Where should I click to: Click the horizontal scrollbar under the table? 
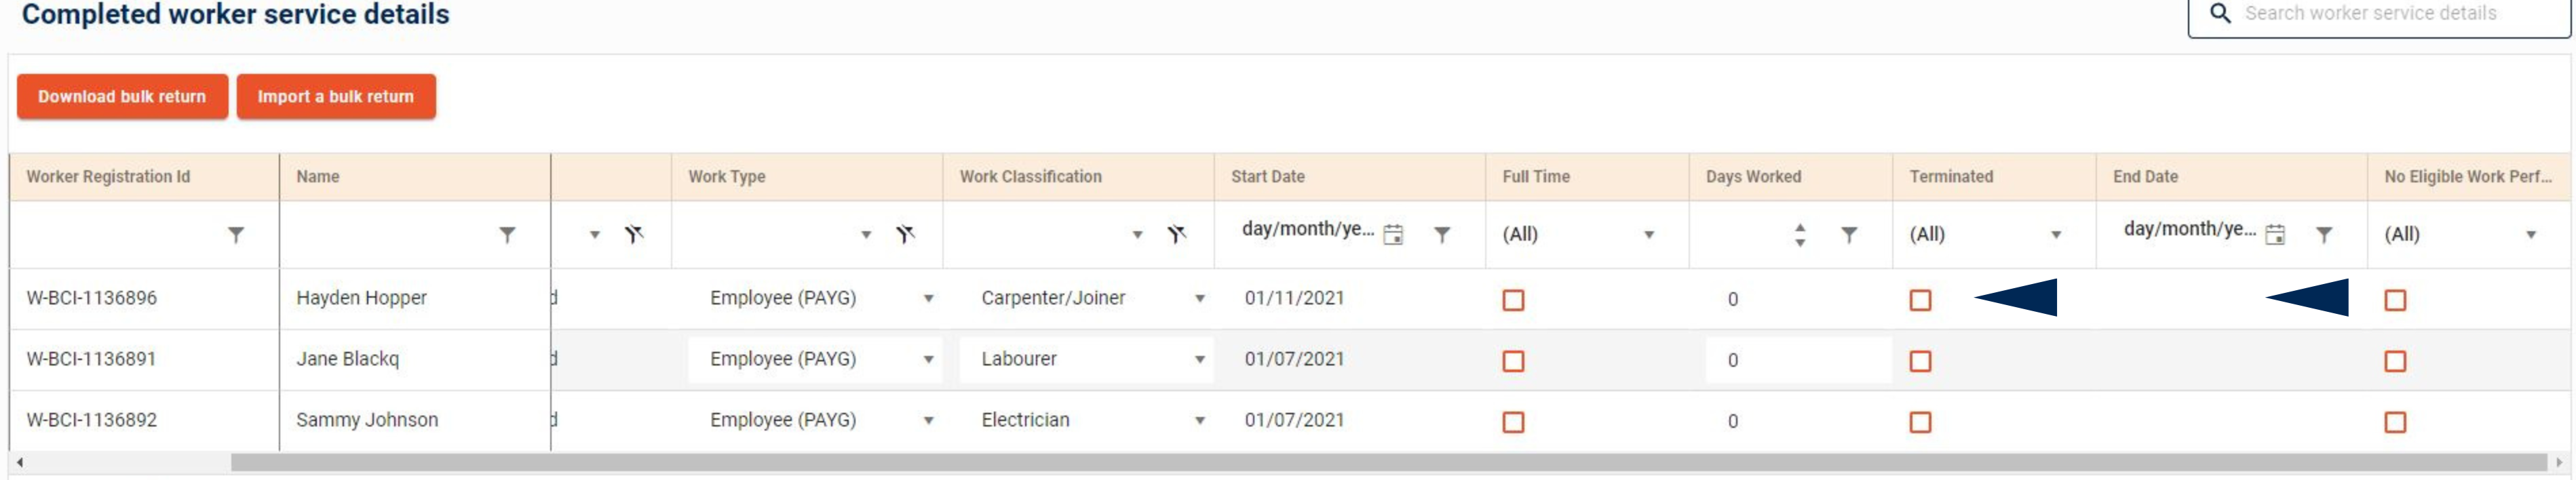click(1388, 462)
